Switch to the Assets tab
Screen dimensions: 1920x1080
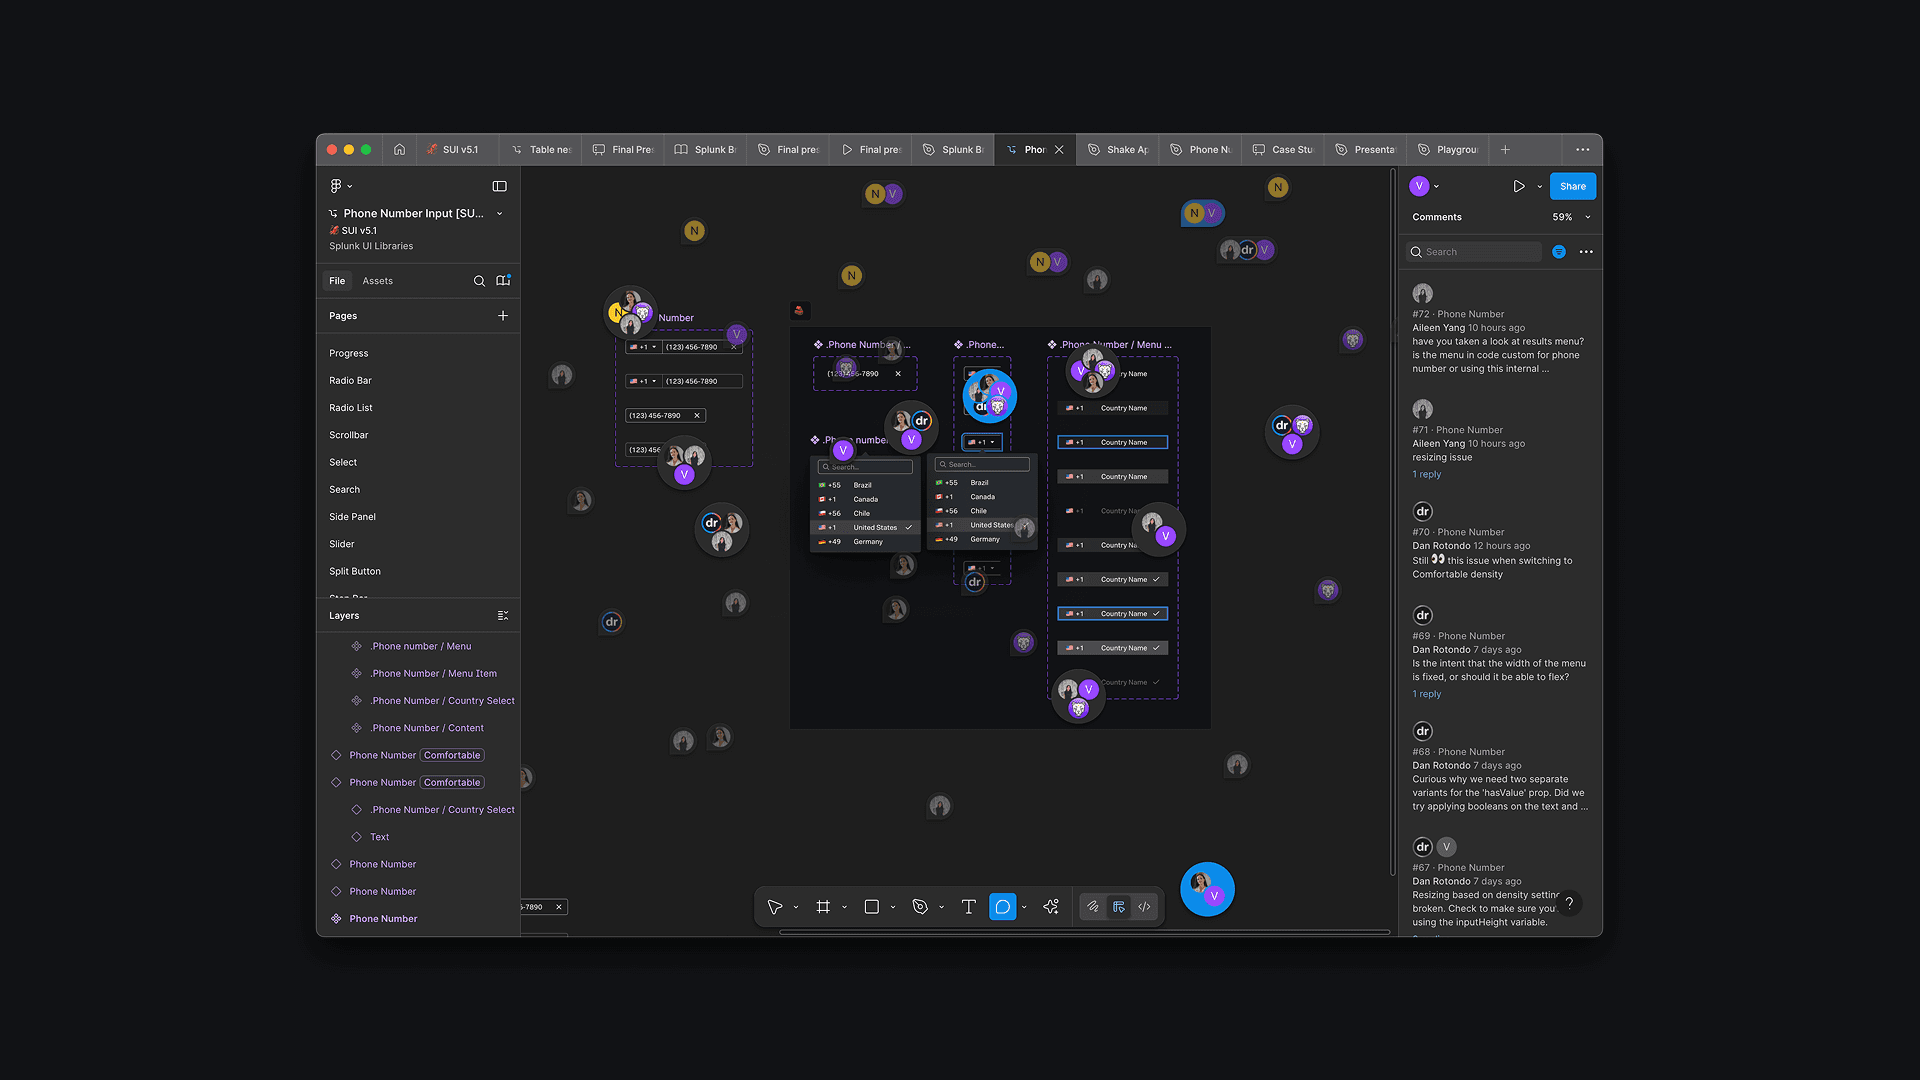(377, 281)
